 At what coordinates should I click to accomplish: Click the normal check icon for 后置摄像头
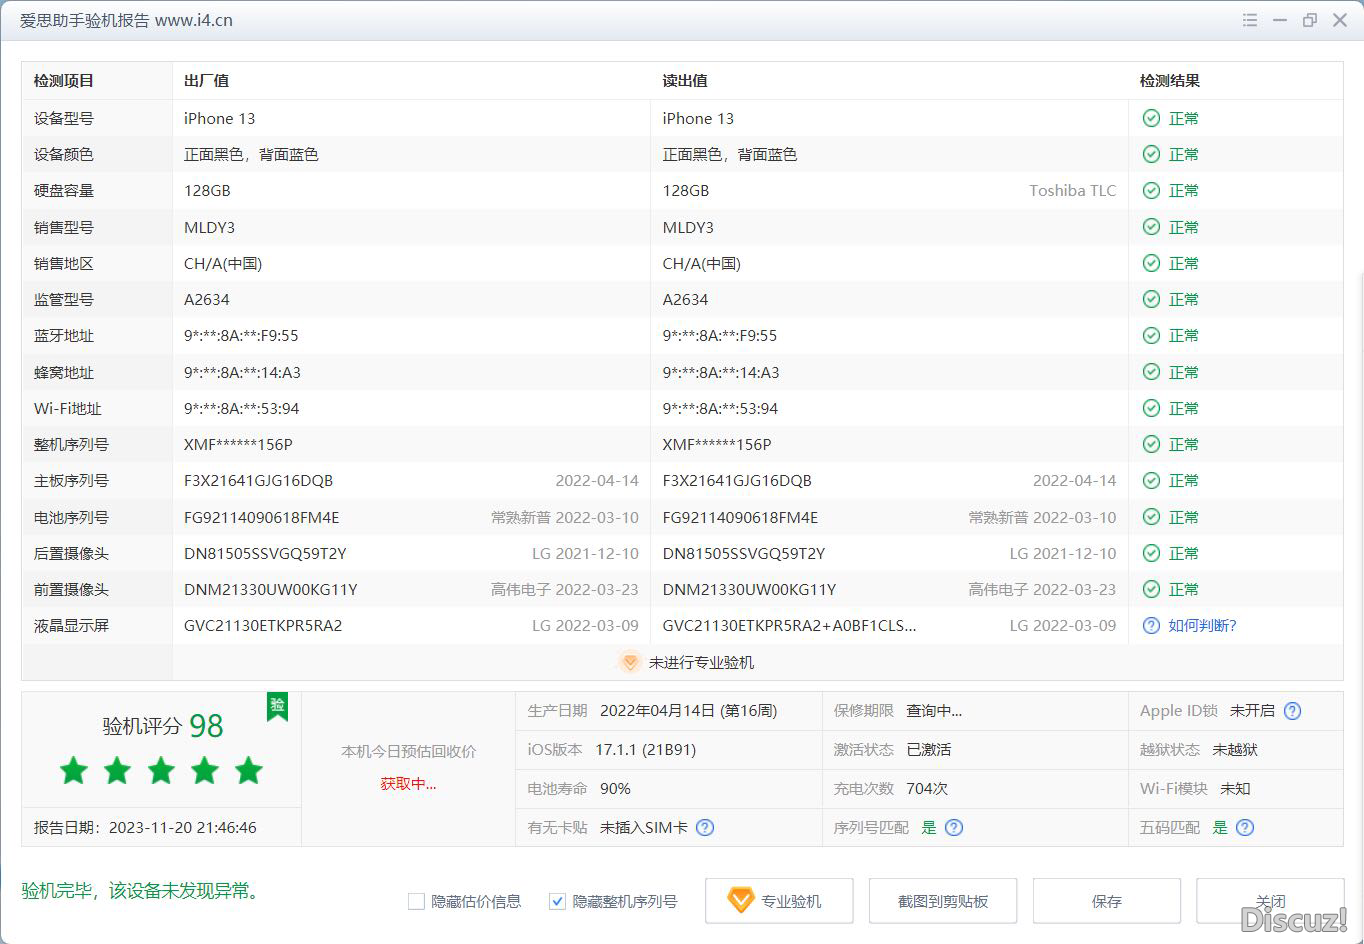[x=1151, y=553]
